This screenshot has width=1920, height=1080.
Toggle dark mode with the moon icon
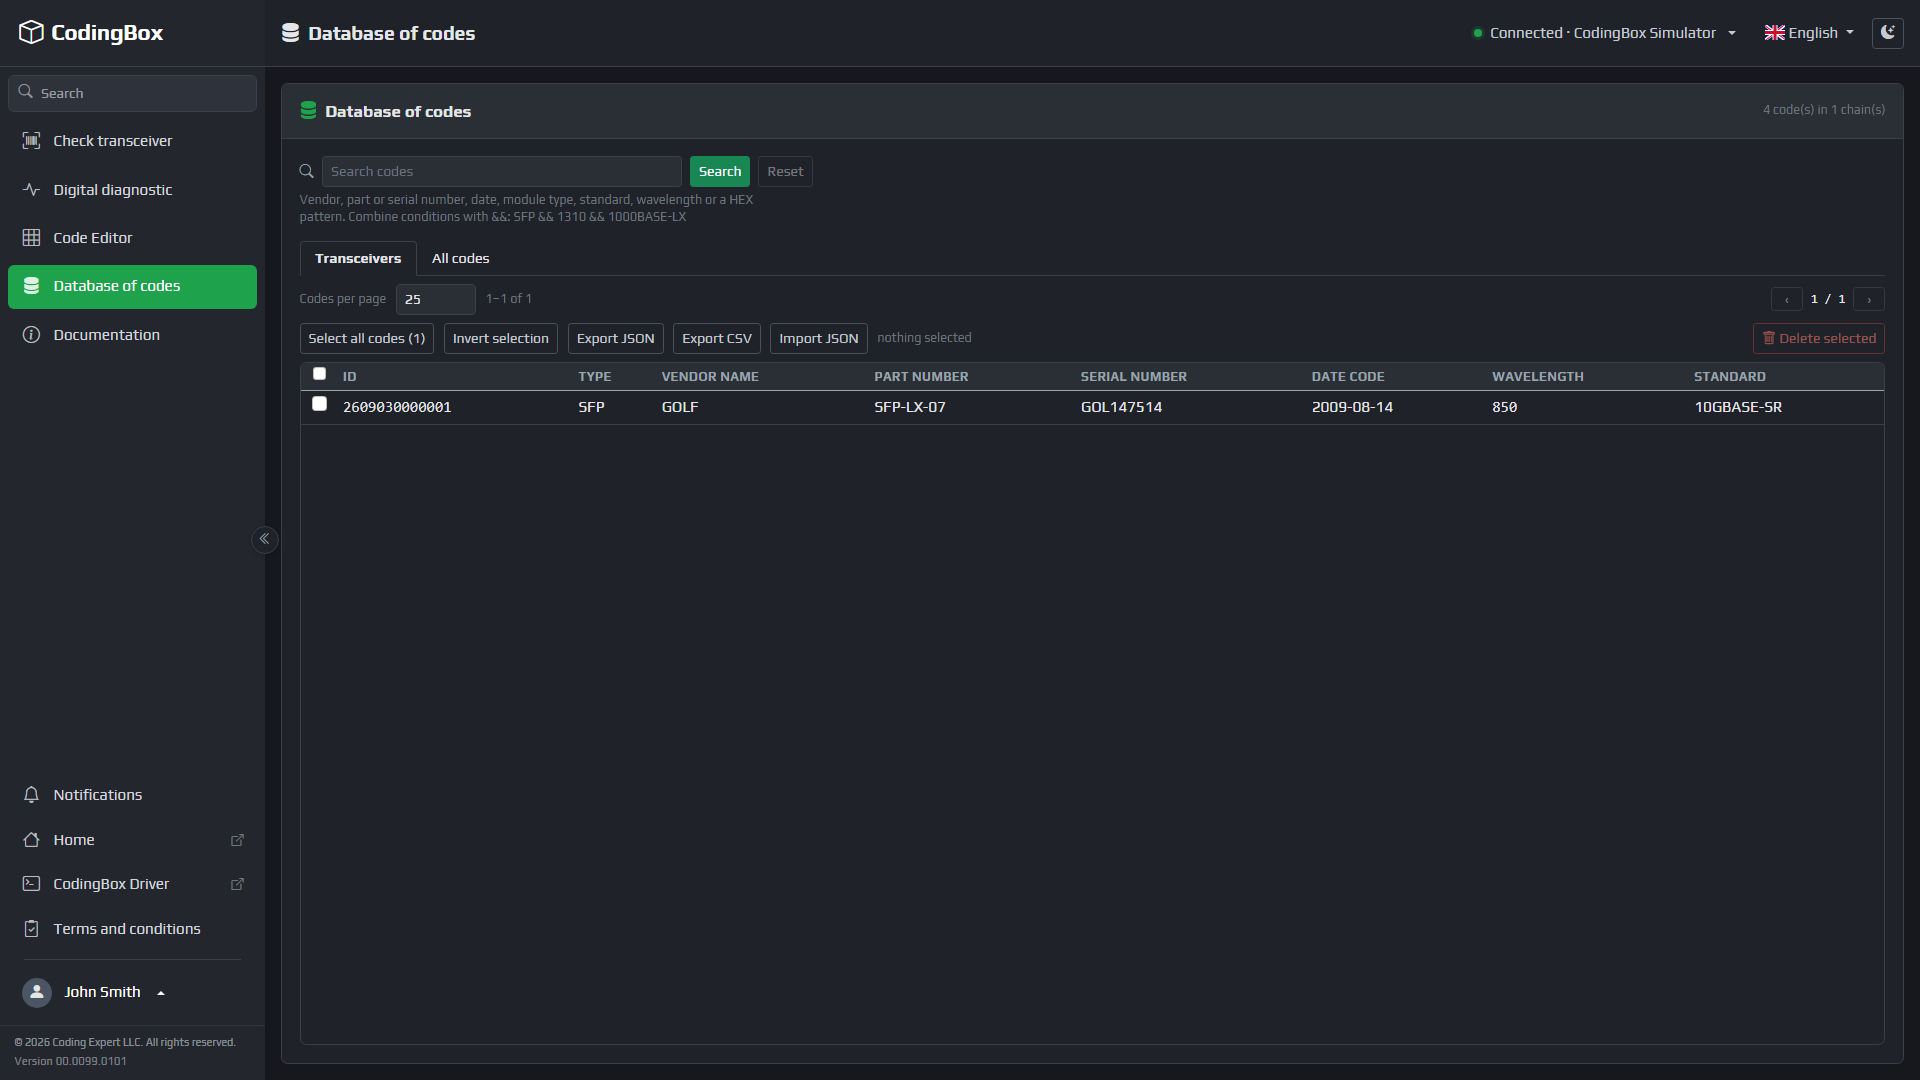(1888, 33)
